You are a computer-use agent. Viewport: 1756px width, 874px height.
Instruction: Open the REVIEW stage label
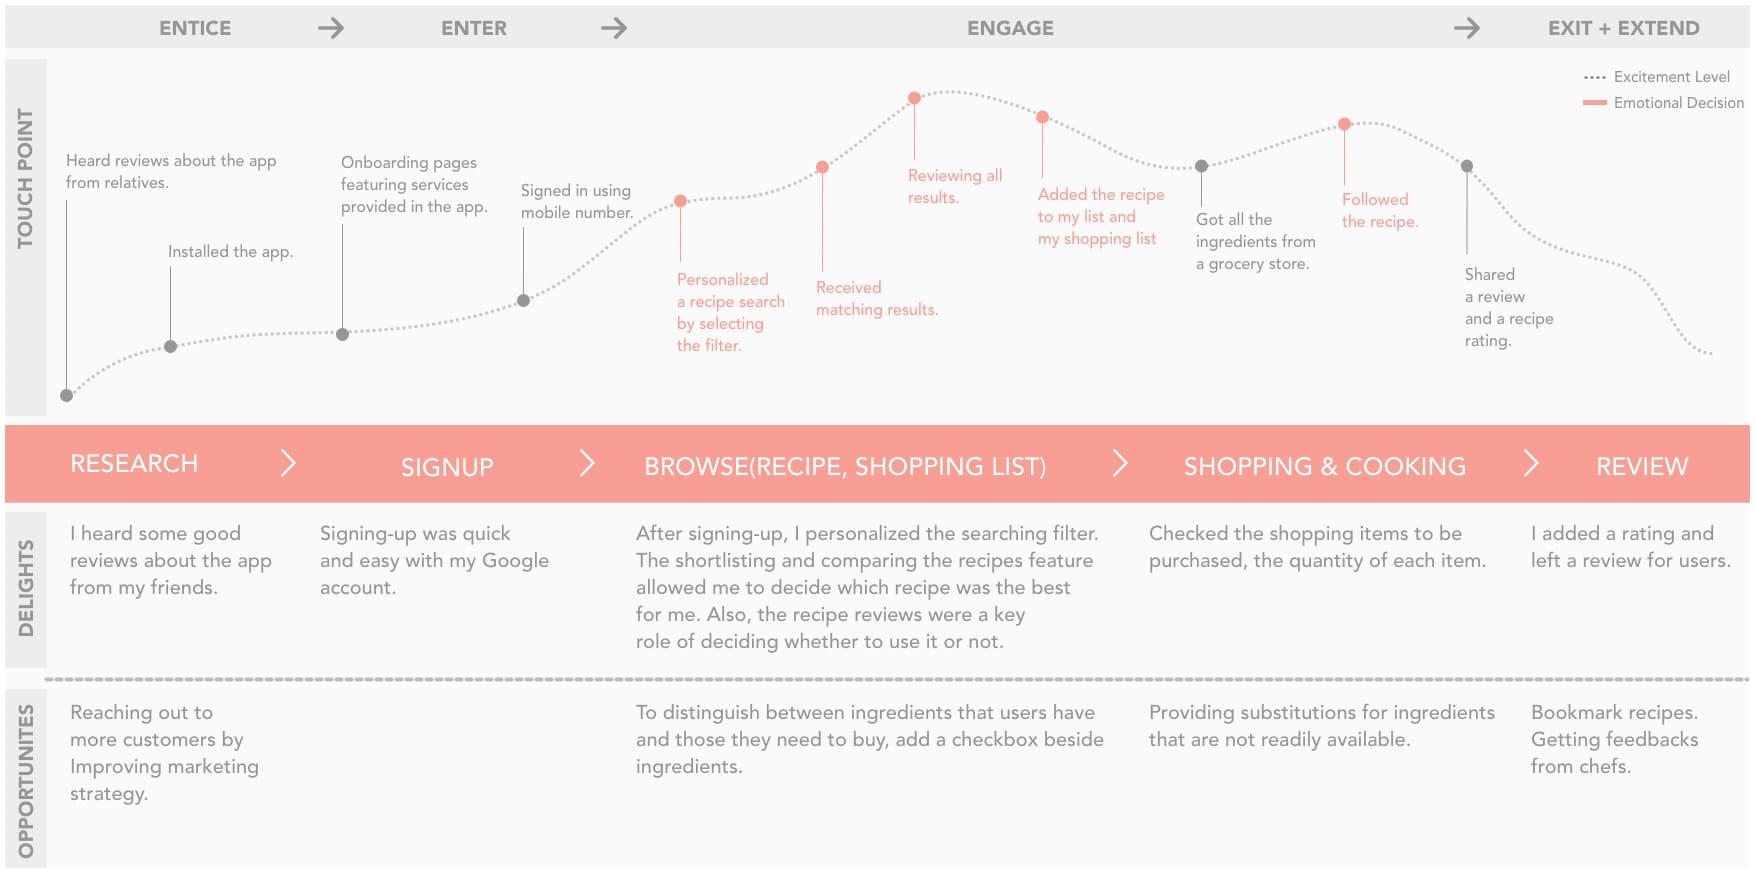(1641, 466)
